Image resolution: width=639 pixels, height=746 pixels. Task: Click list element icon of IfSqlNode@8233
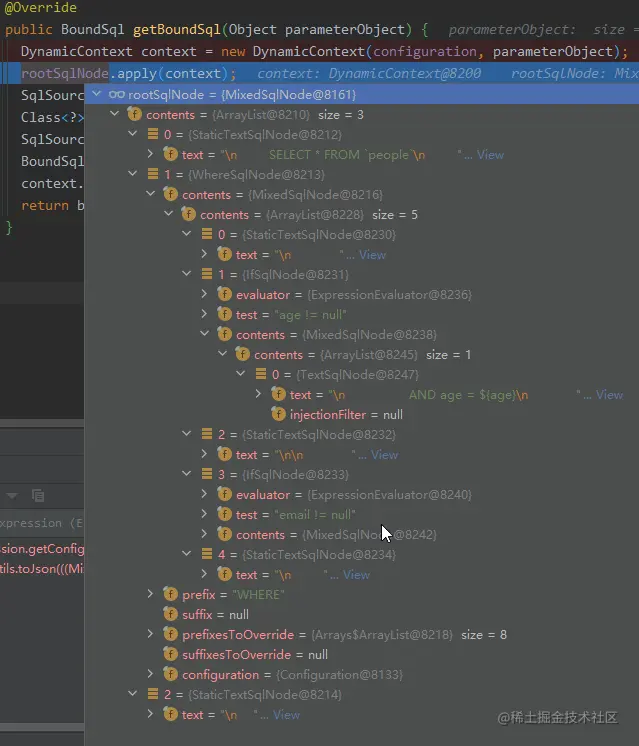(x=206, y=474)
